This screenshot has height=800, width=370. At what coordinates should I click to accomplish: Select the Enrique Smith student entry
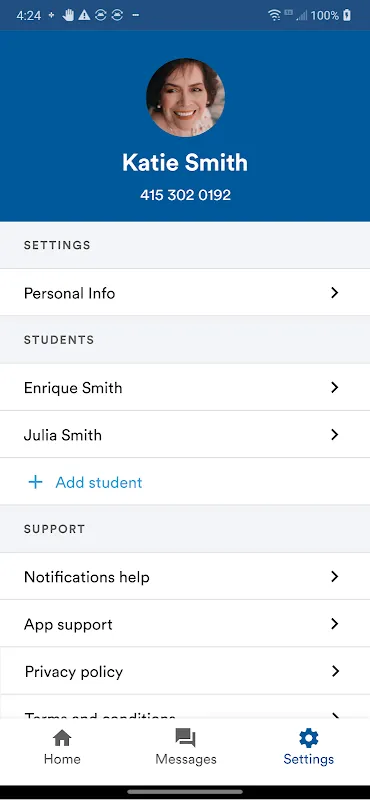point(185,387)
